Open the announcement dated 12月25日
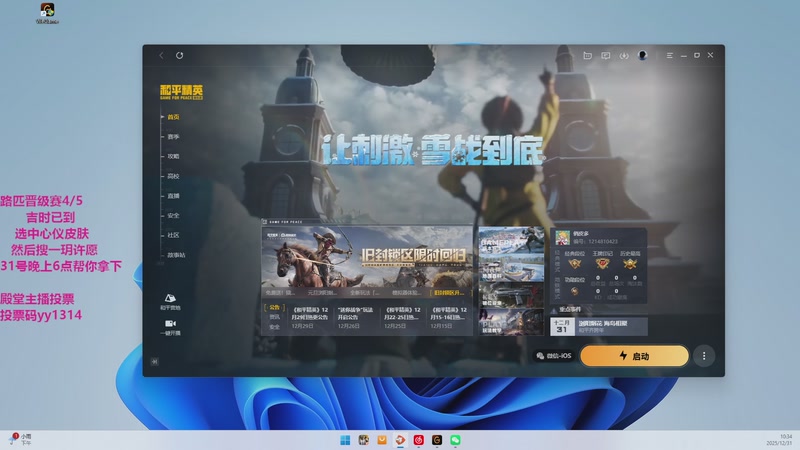Screen dimensions: 800x450 point(402,317)
